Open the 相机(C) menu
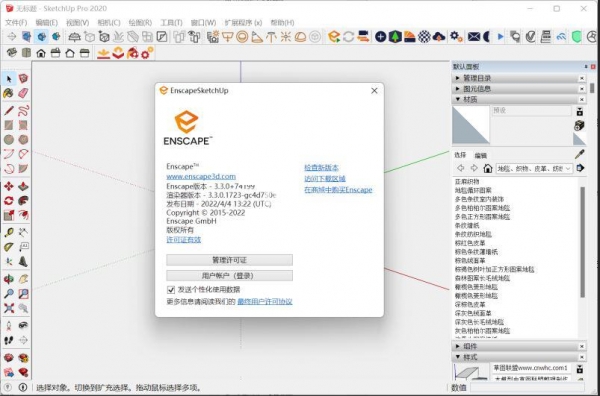Image resolution: width=600 pixels, height=396 pixels. [109, 23]
